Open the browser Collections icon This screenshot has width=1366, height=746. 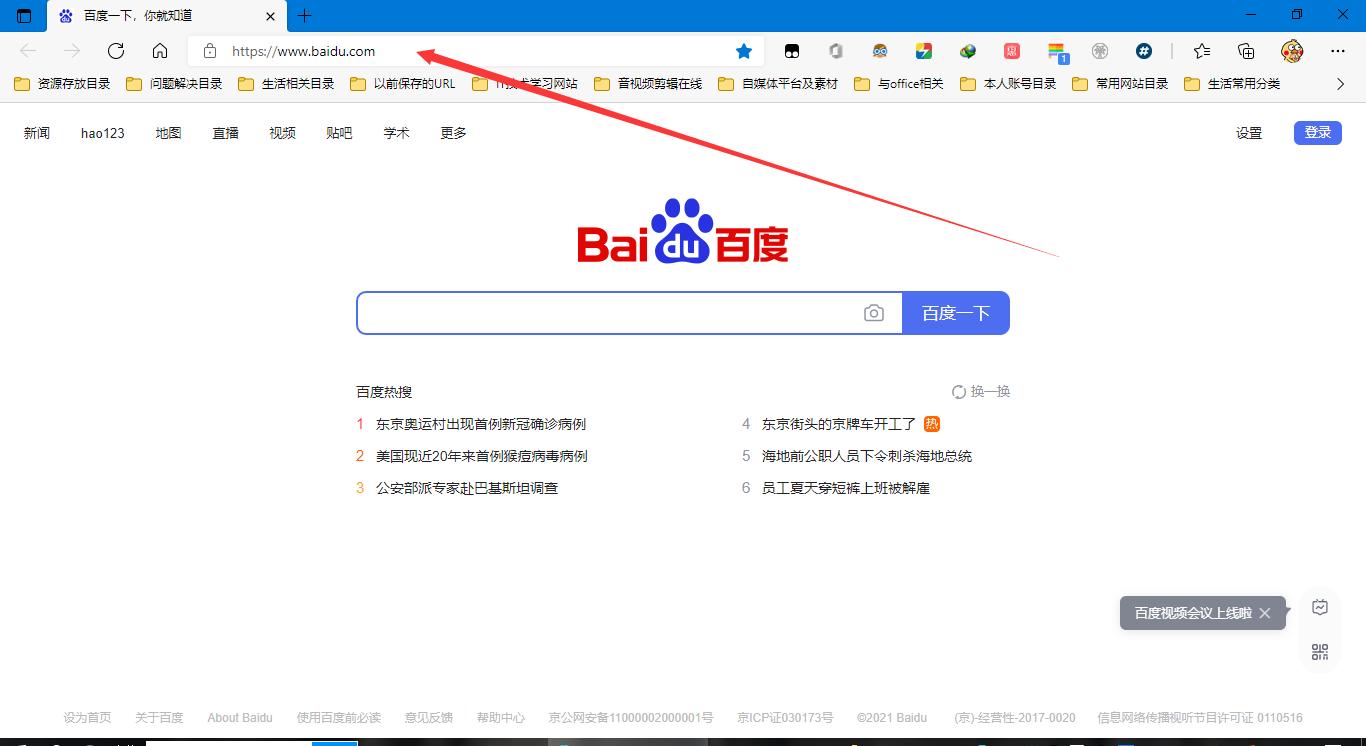pyautogui.click(x=1246, y=50)
